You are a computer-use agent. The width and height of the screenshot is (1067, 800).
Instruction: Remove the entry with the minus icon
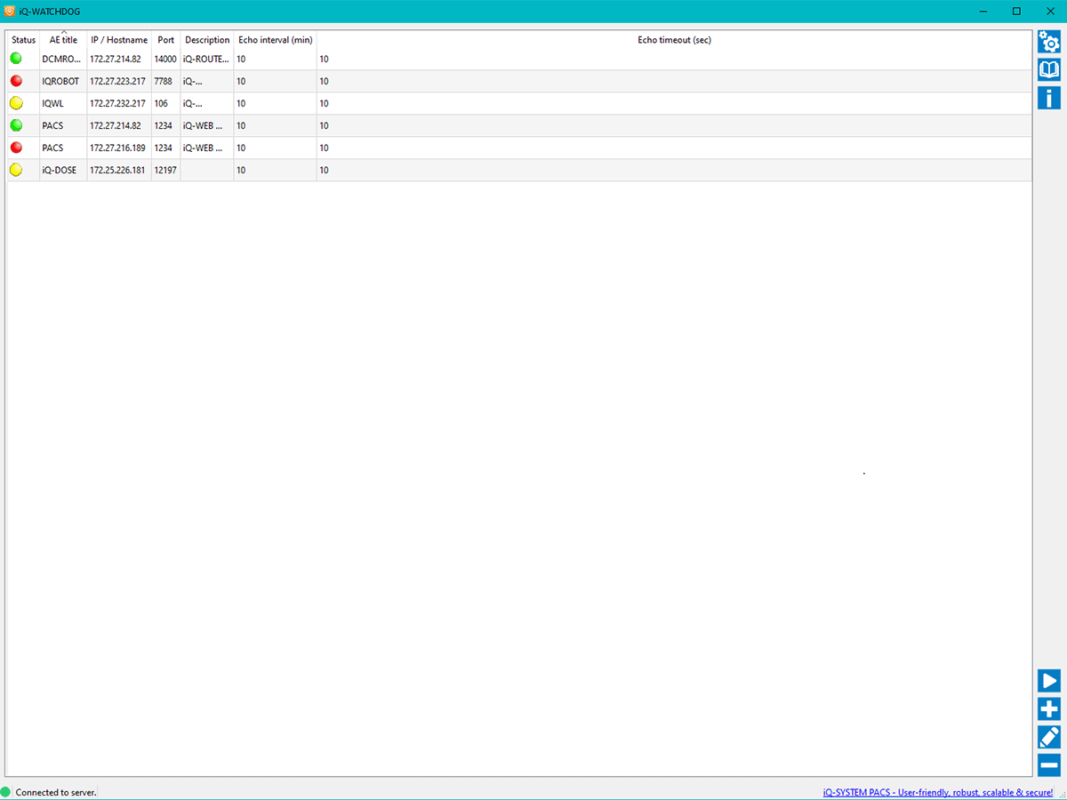(1049, 765)
